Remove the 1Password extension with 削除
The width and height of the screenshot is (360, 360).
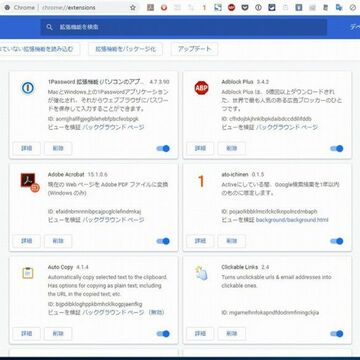tap(58, 149)
